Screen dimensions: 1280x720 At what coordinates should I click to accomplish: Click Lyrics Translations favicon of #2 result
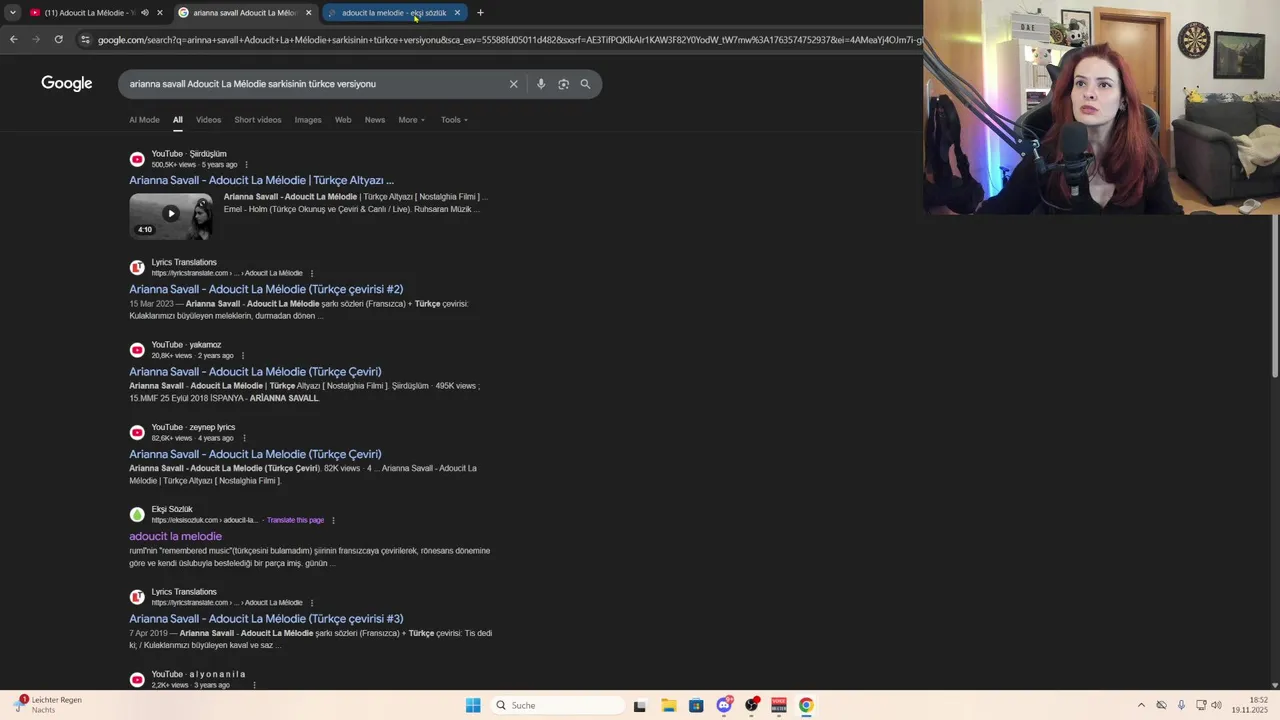point(137,267)
